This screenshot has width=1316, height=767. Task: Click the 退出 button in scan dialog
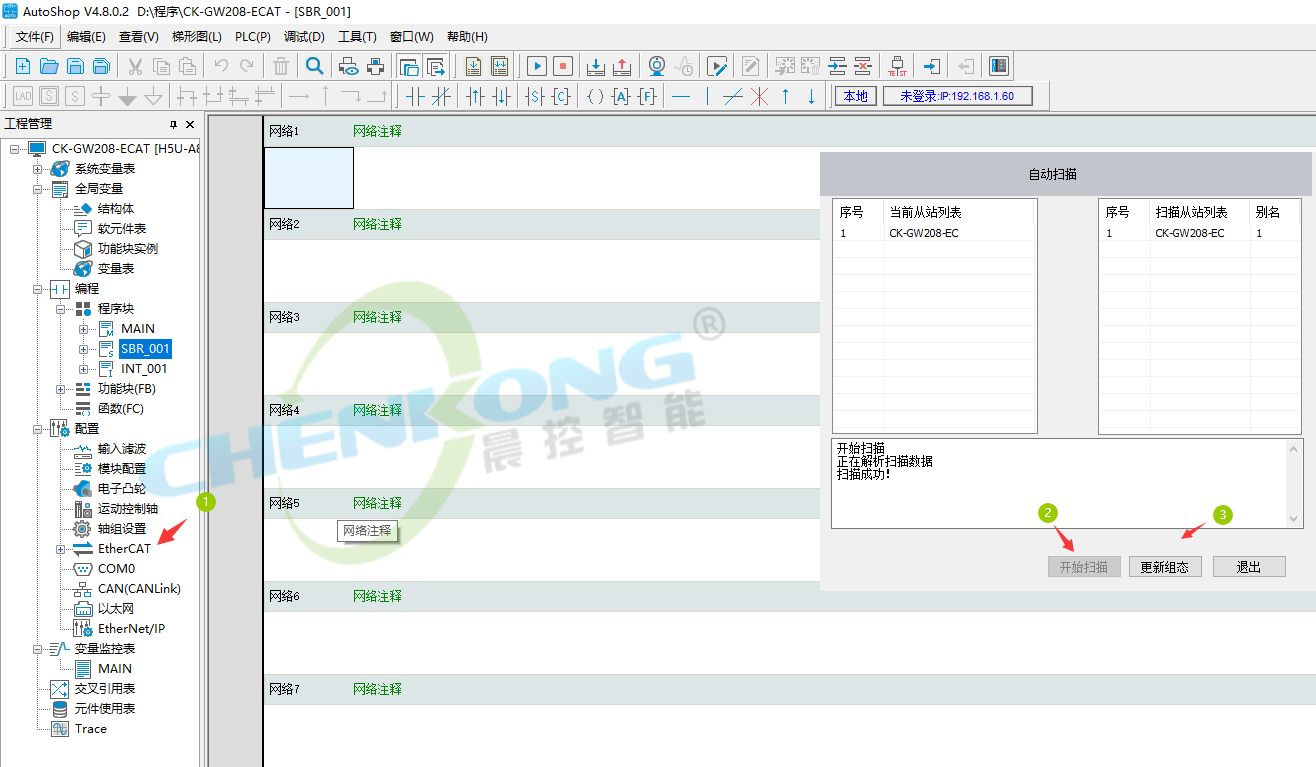click(1249, 567)
